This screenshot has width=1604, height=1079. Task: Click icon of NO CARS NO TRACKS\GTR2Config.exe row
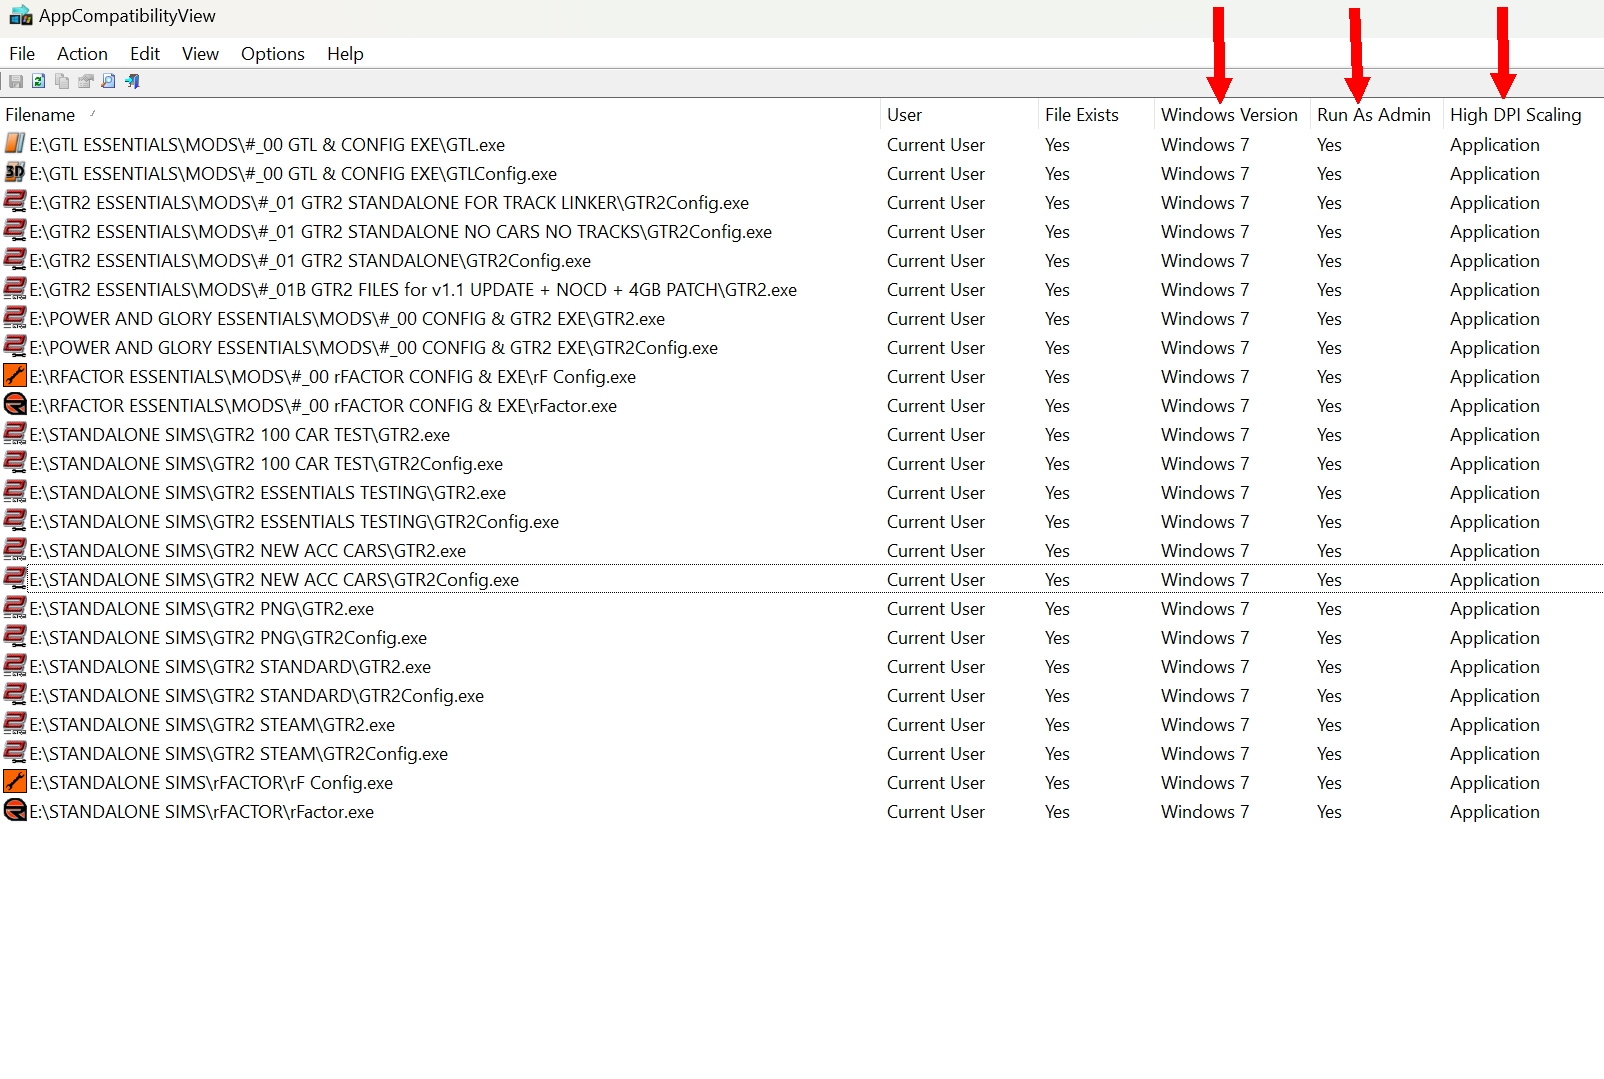[x=15, y=231]
